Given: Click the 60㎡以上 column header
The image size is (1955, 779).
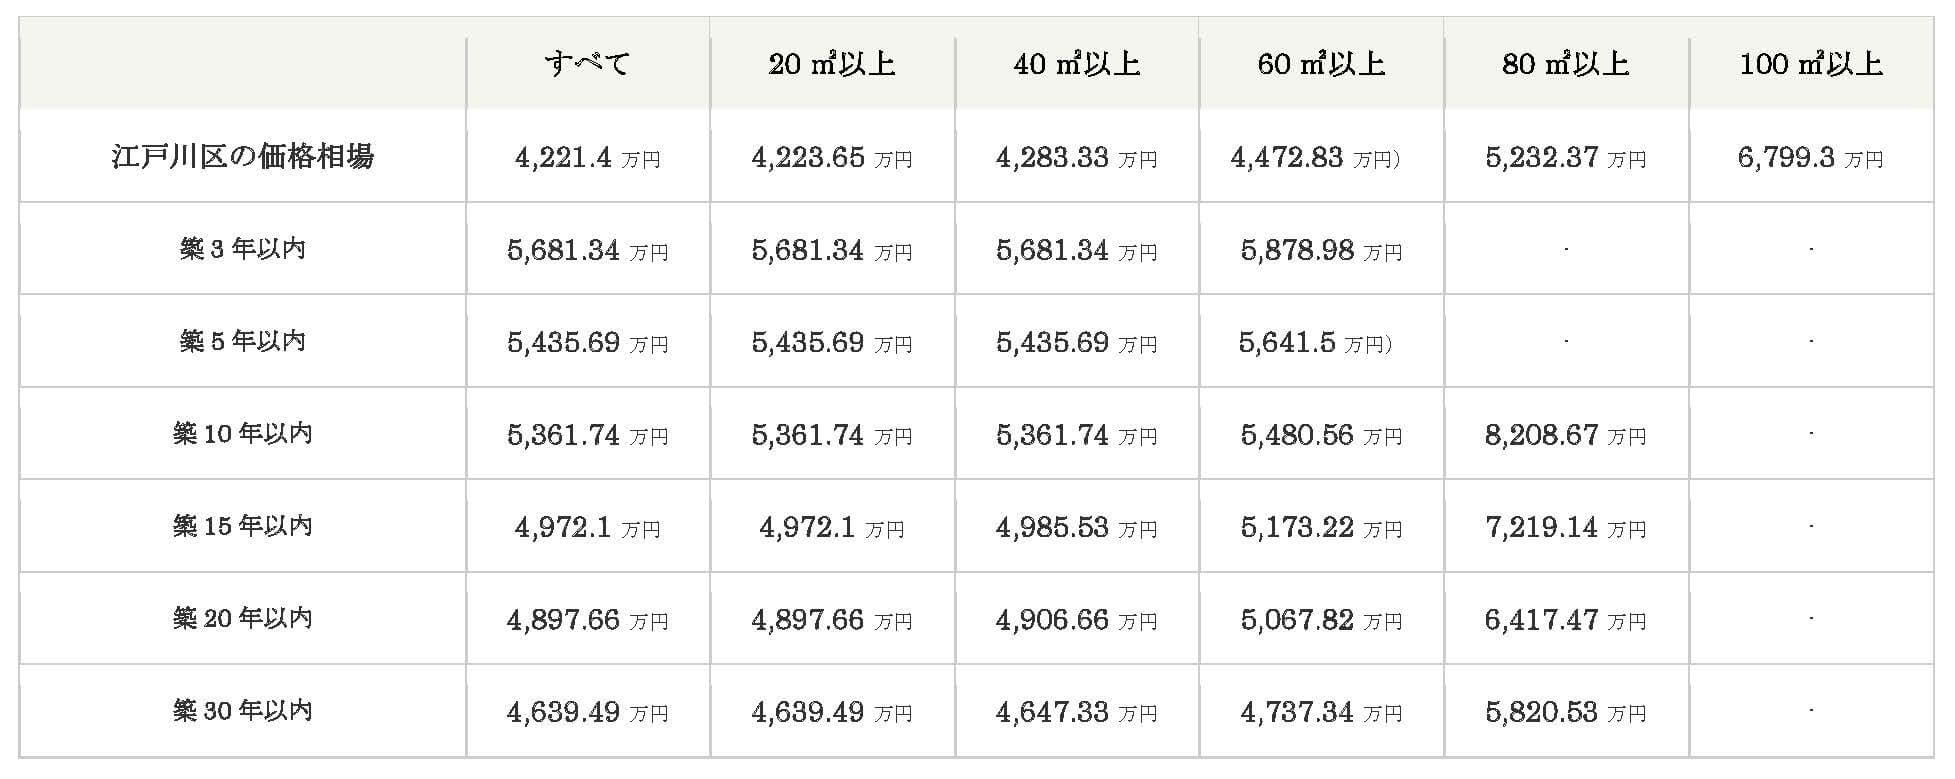Looking at the screenshot, I should pos(1321,64).
